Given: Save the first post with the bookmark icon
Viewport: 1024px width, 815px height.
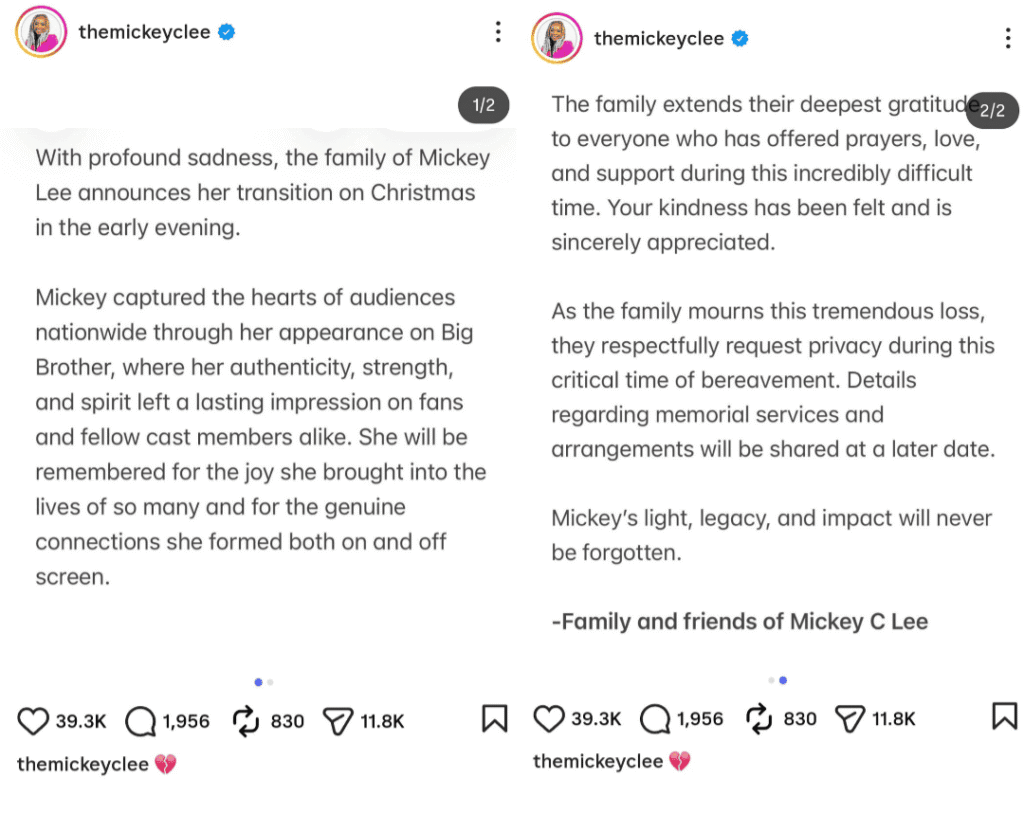Looking at the screenshot, I should pos(494,720).
